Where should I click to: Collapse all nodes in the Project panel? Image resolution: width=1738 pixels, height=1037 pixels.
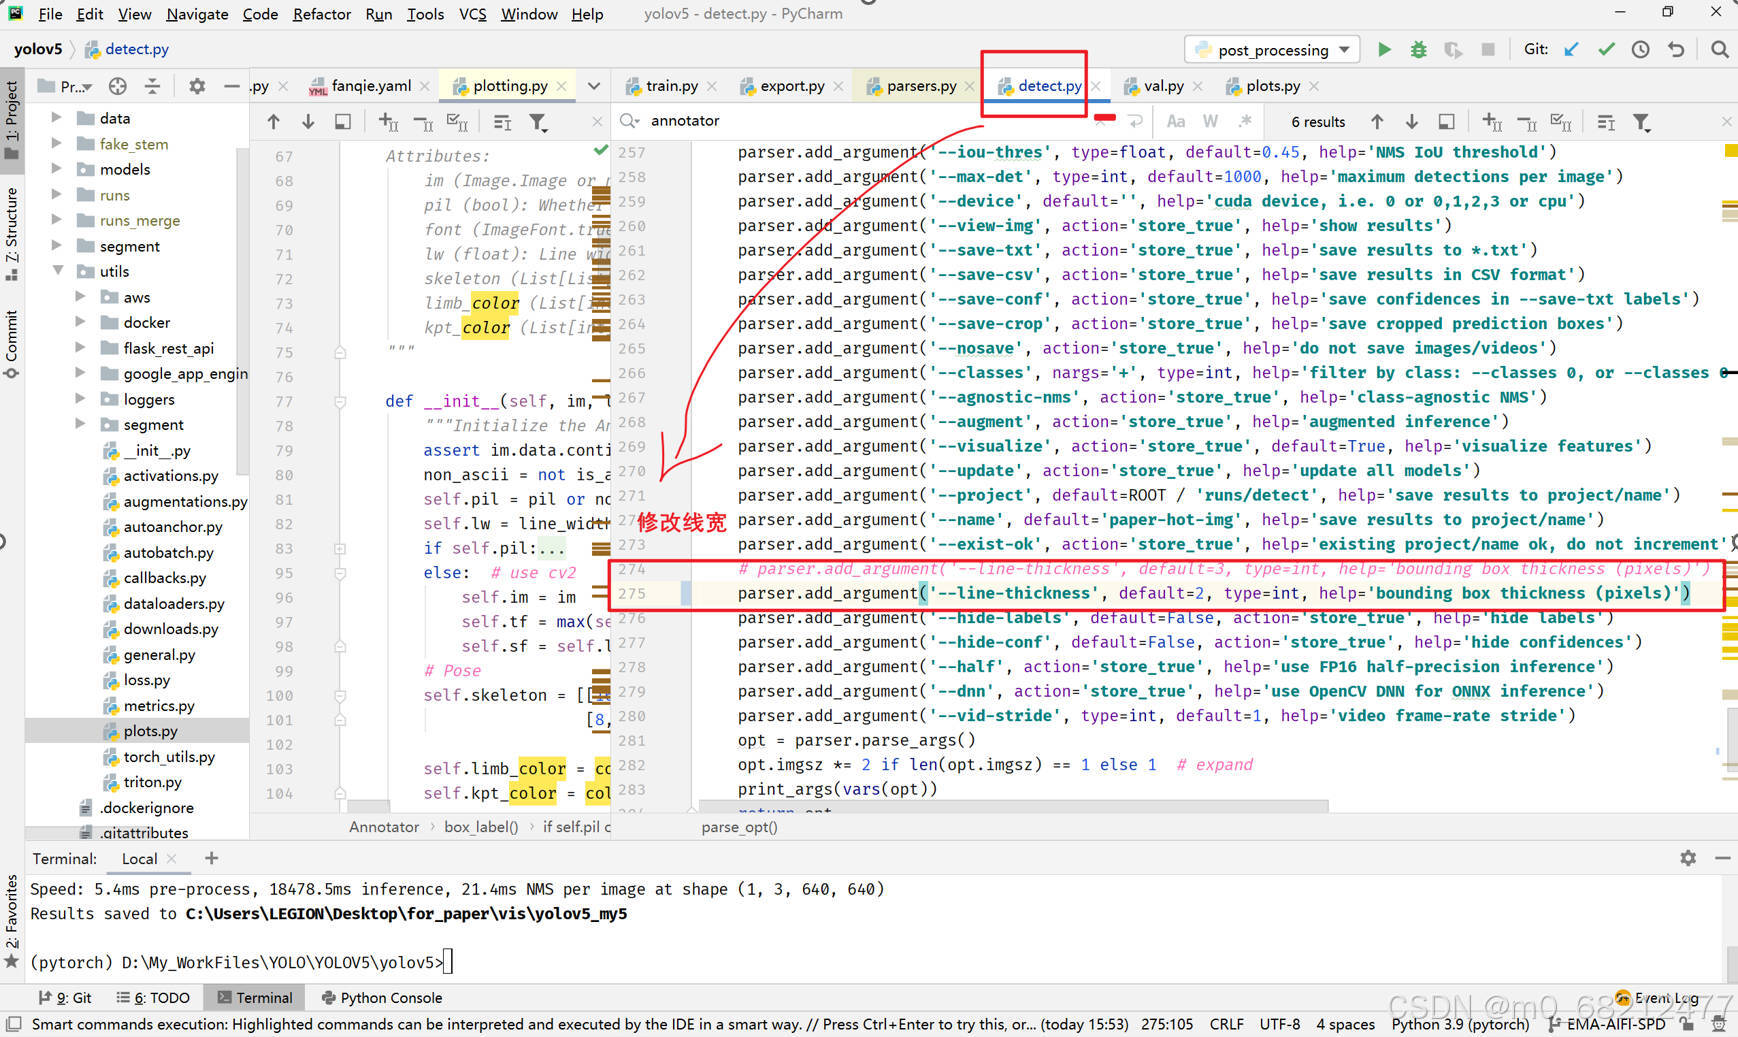pos(152,86)
